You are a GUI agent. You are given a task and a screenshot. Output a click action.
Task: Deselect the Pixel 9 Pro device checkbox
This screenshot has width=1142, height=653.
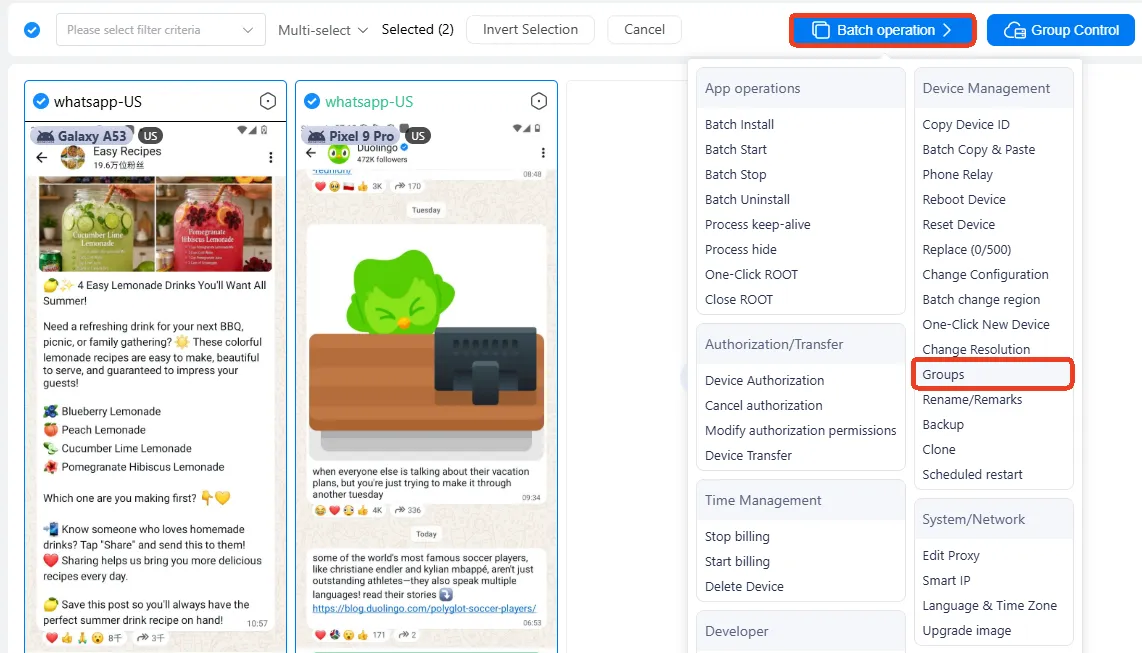[x=312, y=101]
